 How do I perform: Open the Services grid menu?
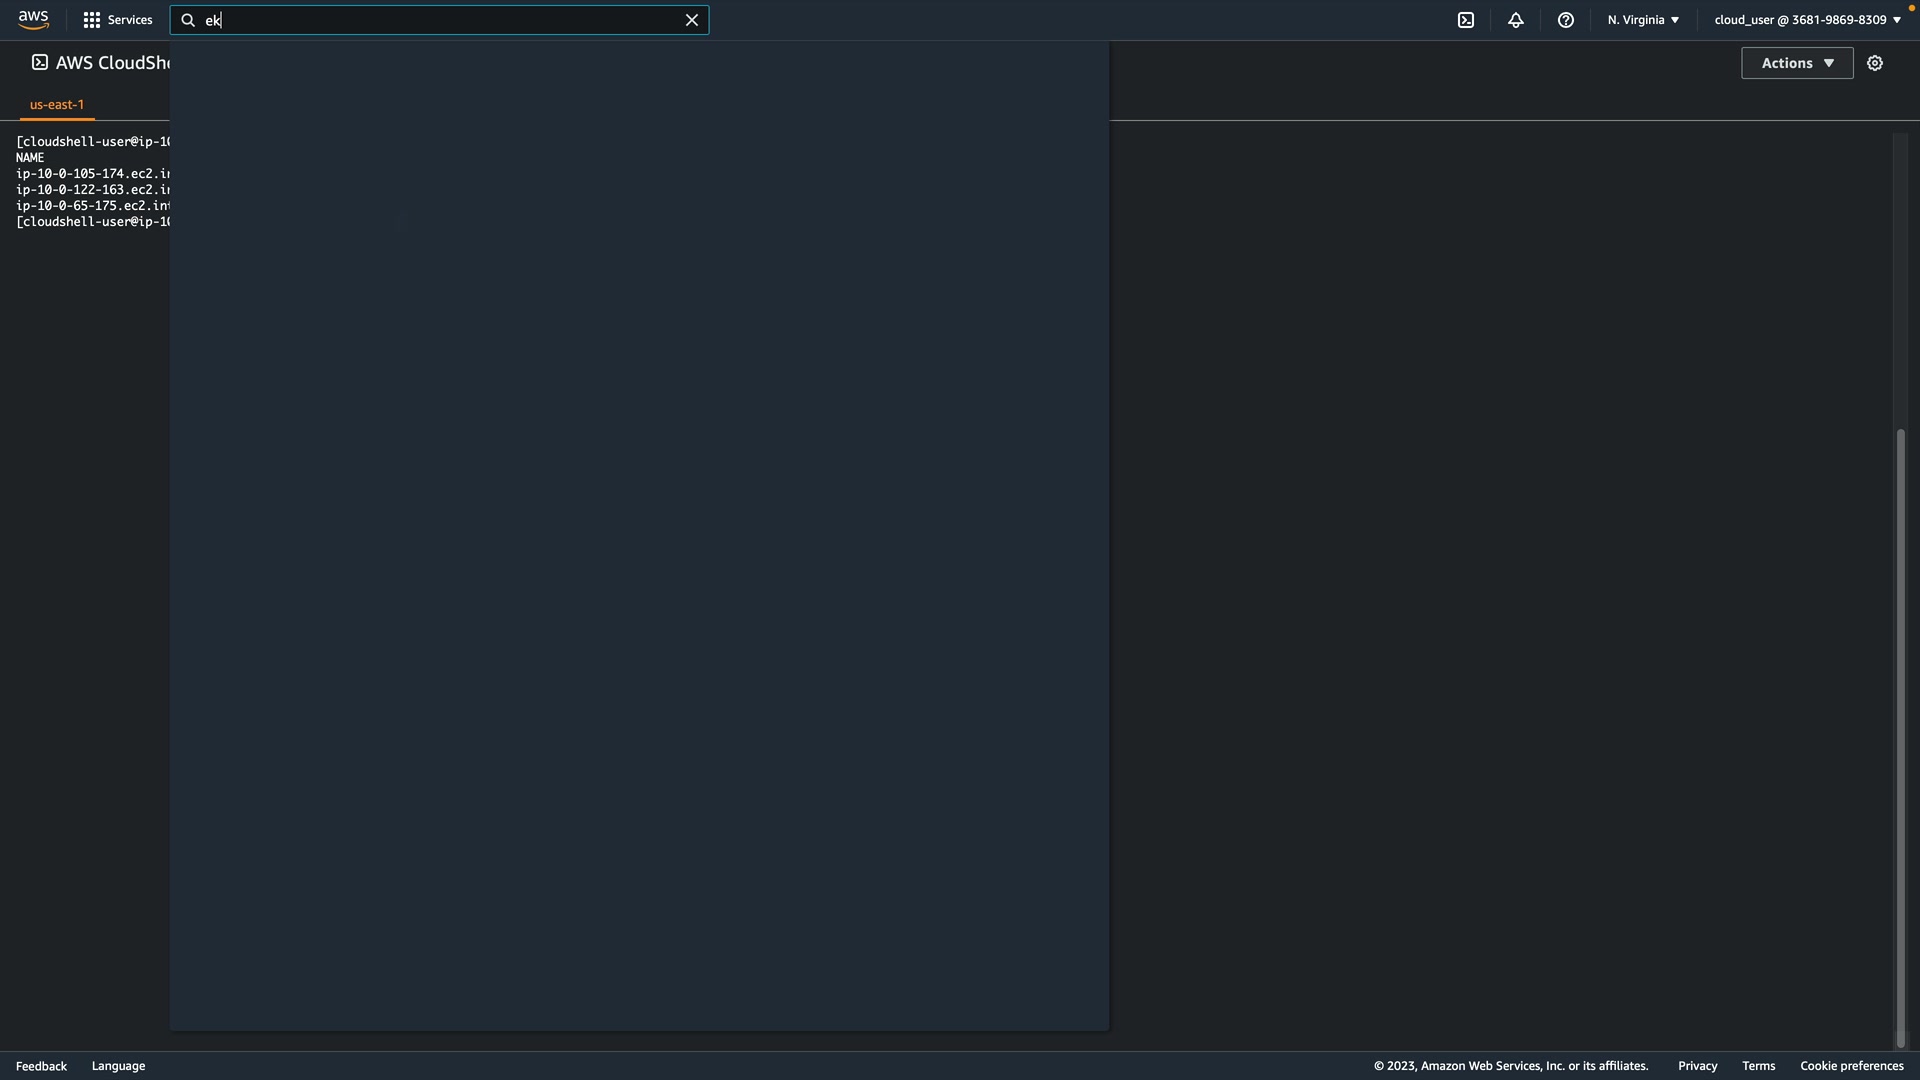pos(117,20)
